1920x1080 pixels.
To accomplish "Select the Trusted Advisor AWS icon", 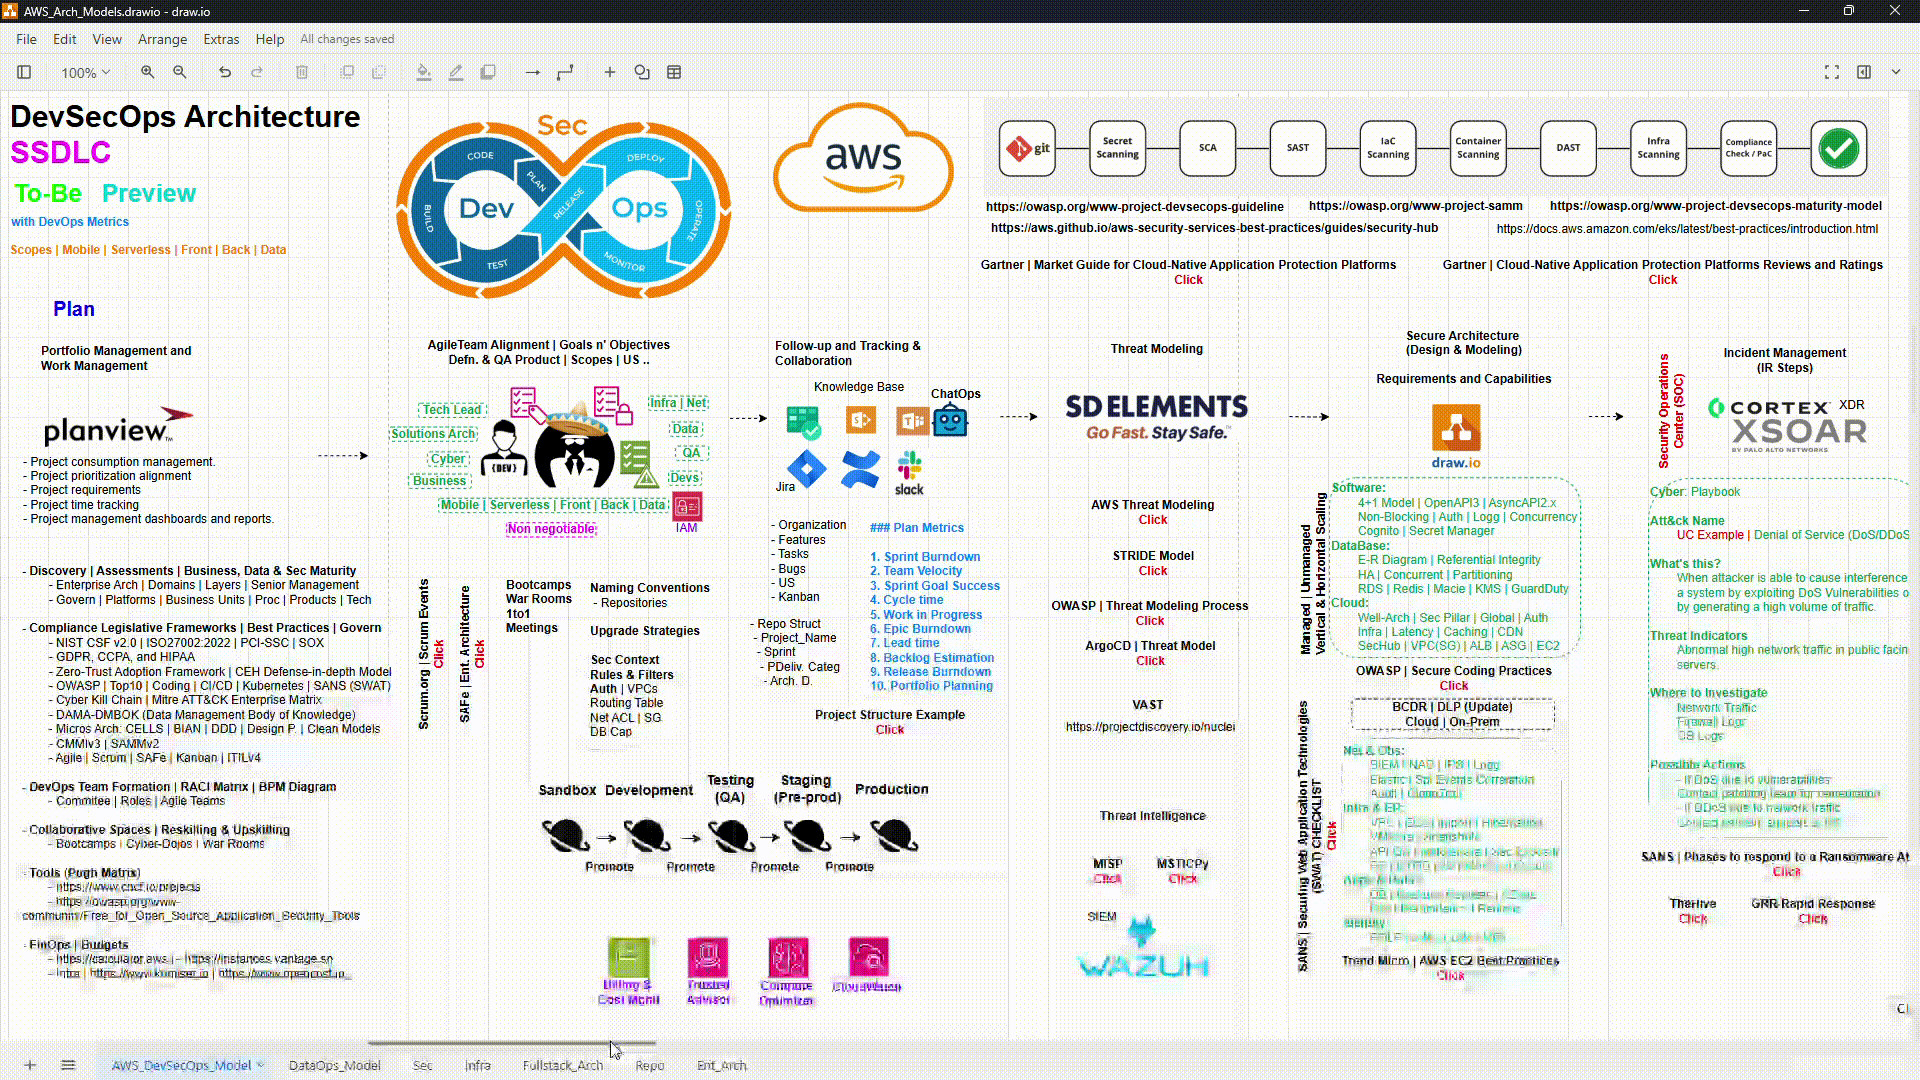I will coord(708,957).
